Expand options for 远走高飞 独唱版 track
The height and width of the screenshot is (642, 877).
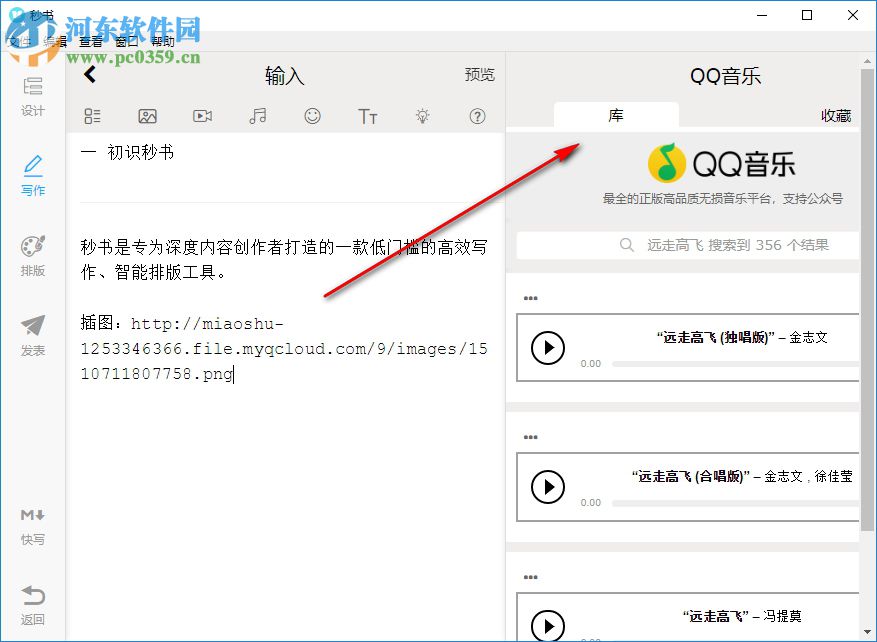(529, 297)
